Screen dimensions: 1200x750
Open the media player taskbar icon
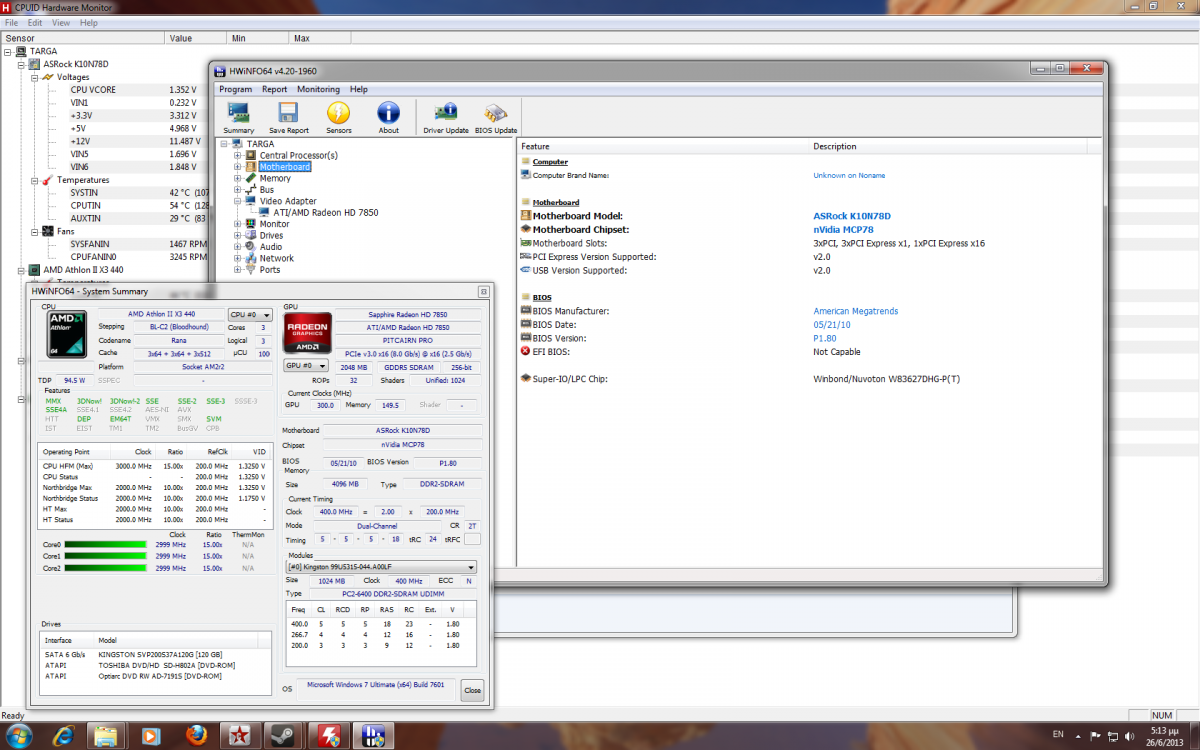150,736
